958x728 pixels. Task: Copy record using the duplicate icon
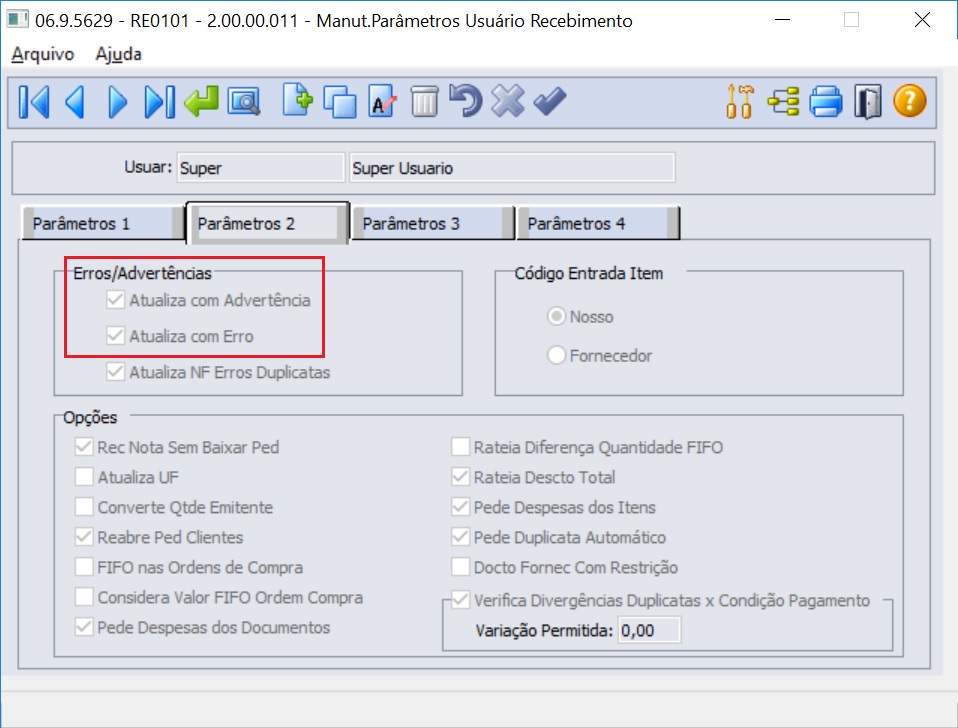coord(340,101)
